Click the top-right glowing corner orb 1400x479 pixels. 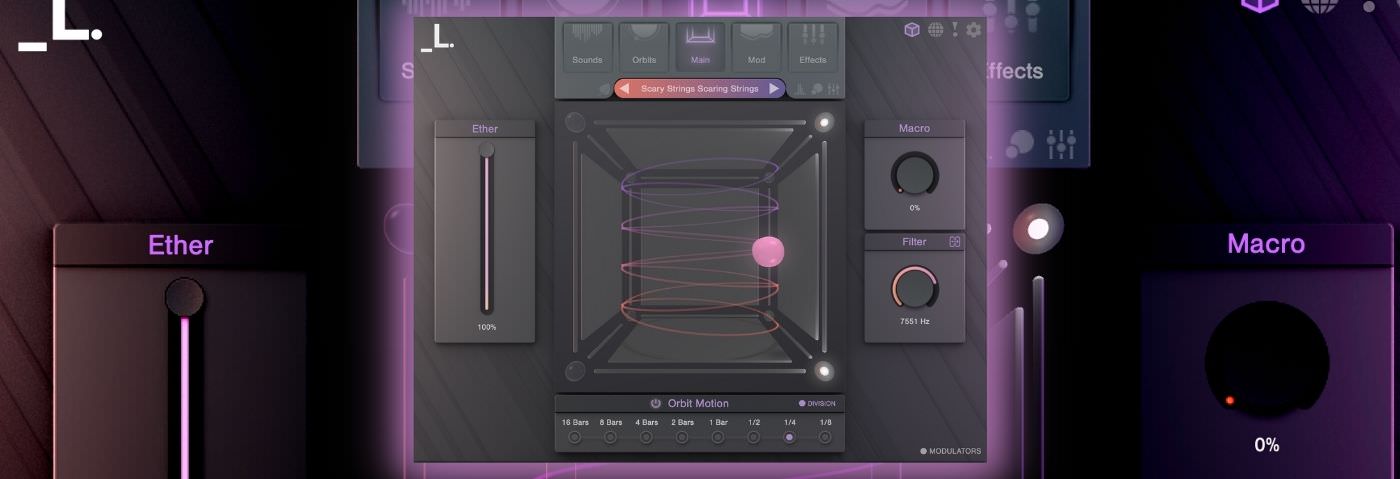824,122
